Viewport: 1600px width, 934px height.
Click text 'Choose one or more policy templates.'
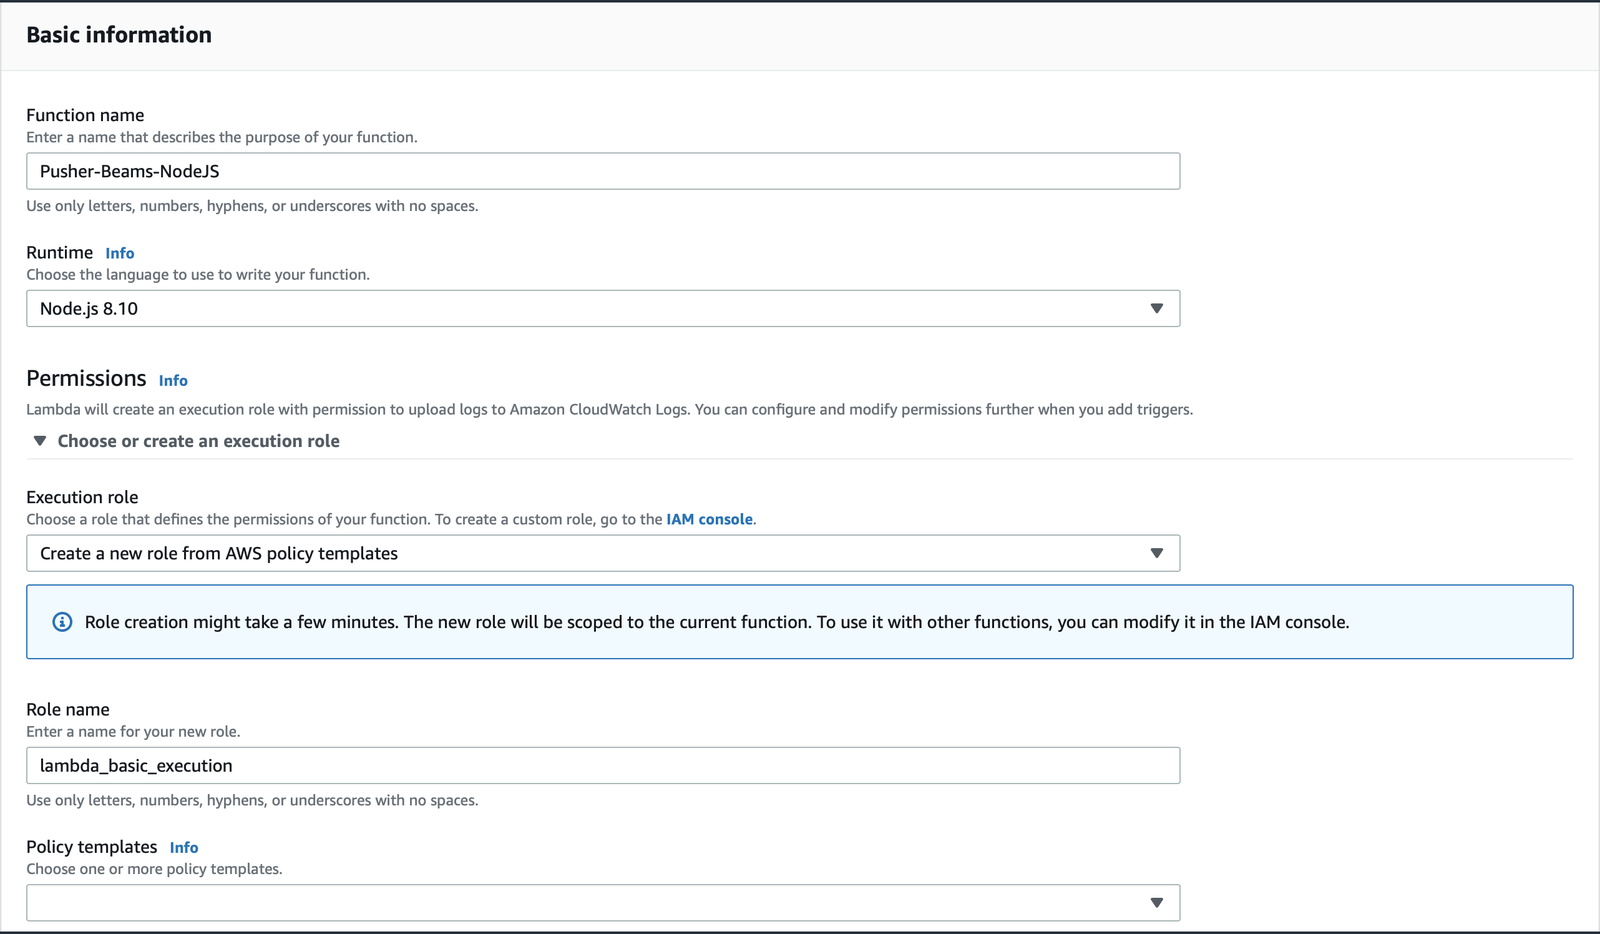click(x=154, y=869)
